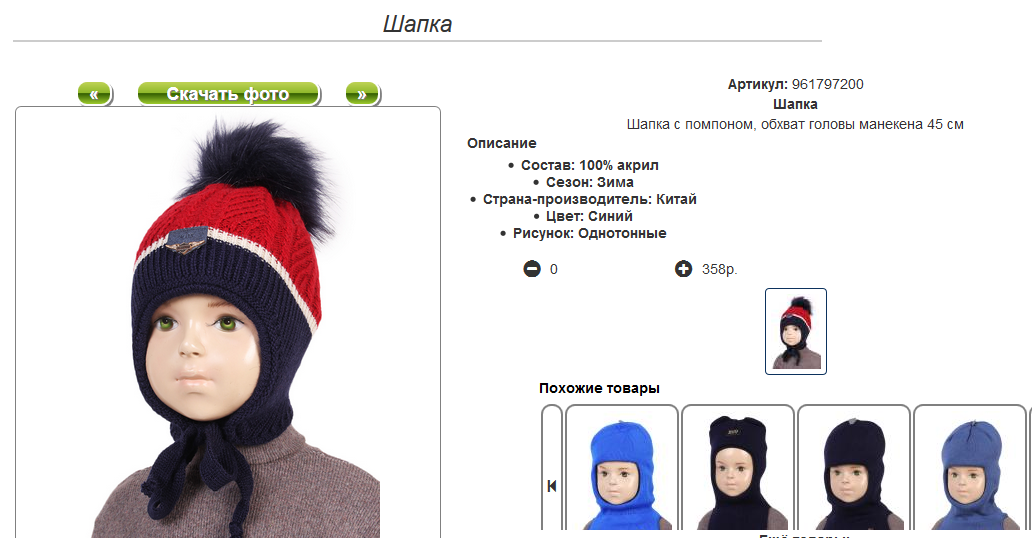Jump to first item in similar products carousel
Screen dimensions: 1032x538
tap(552, 485)
